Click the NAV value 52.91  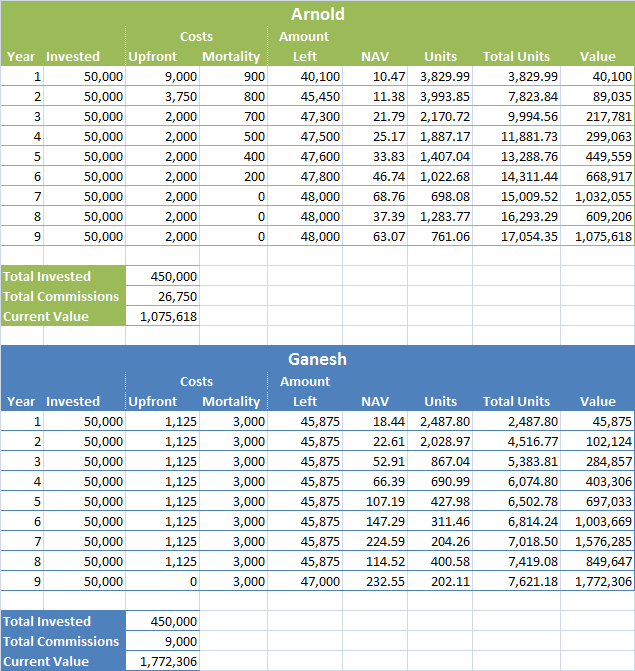point(389,461)
